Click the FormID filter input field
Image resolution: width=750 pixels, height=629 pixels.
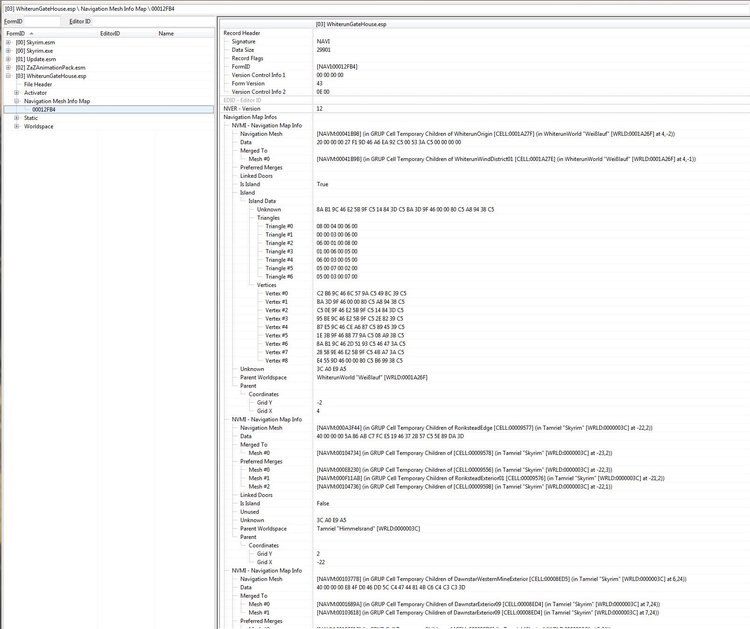tap(41, 22)
